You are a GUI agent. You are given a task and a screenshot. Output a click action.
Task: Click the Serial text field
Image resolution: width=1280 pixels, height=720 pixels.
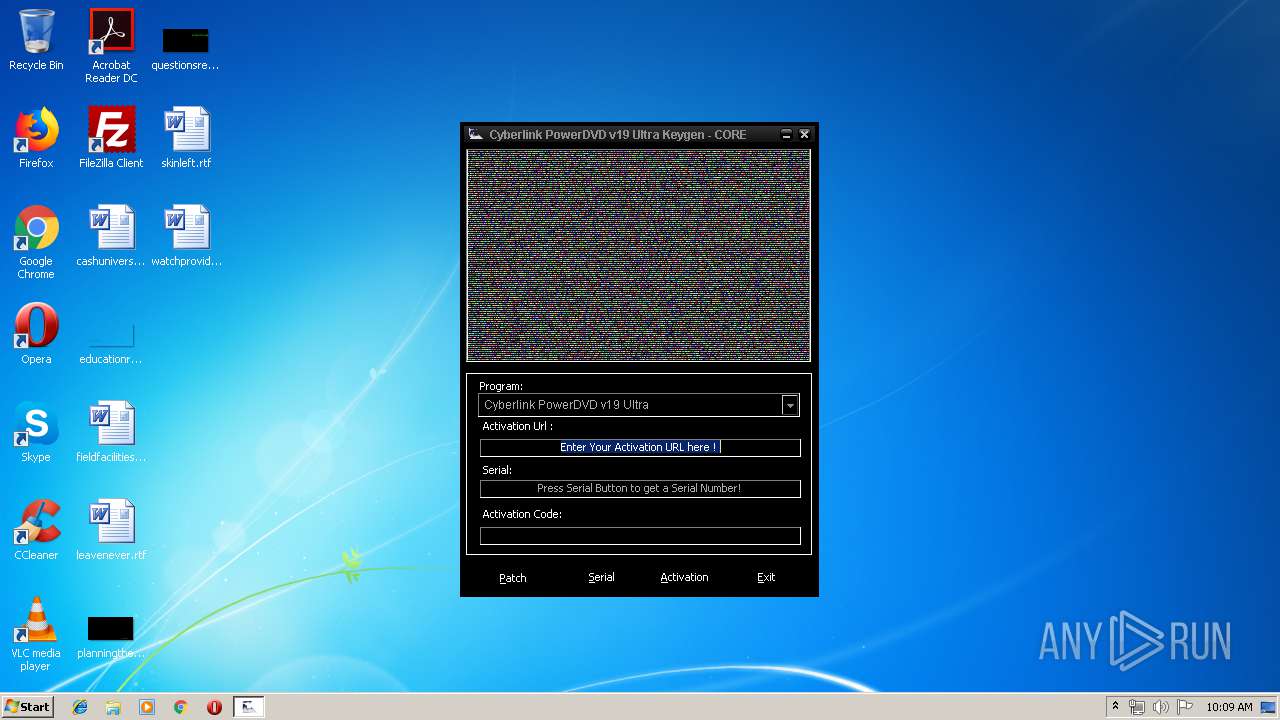(x=640, y=488)
